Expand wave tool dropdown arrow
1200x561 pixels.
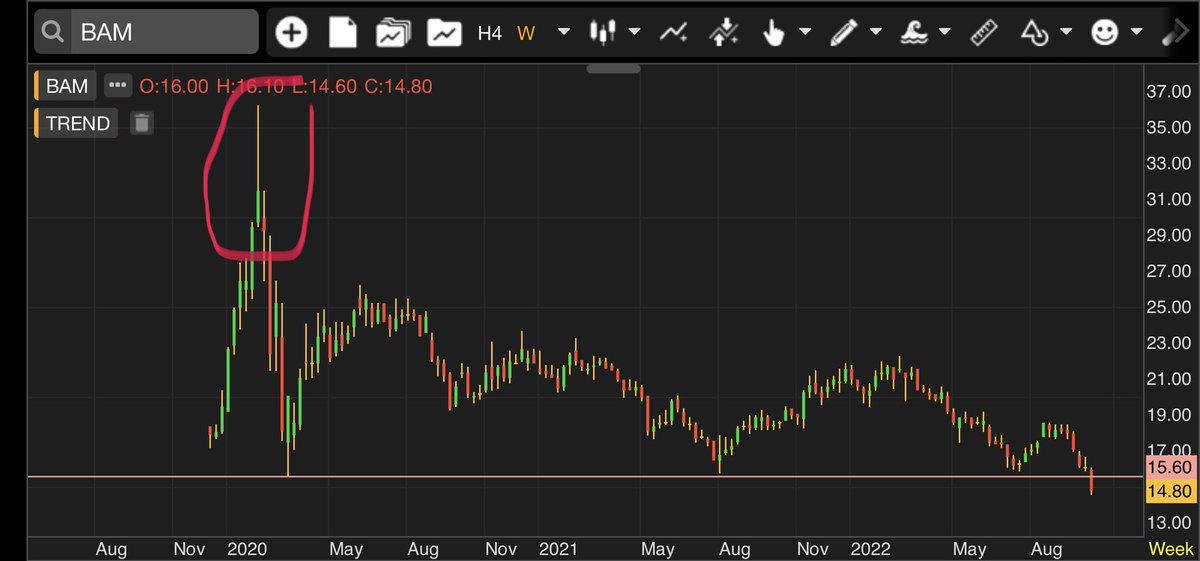(x=947, y=33)
